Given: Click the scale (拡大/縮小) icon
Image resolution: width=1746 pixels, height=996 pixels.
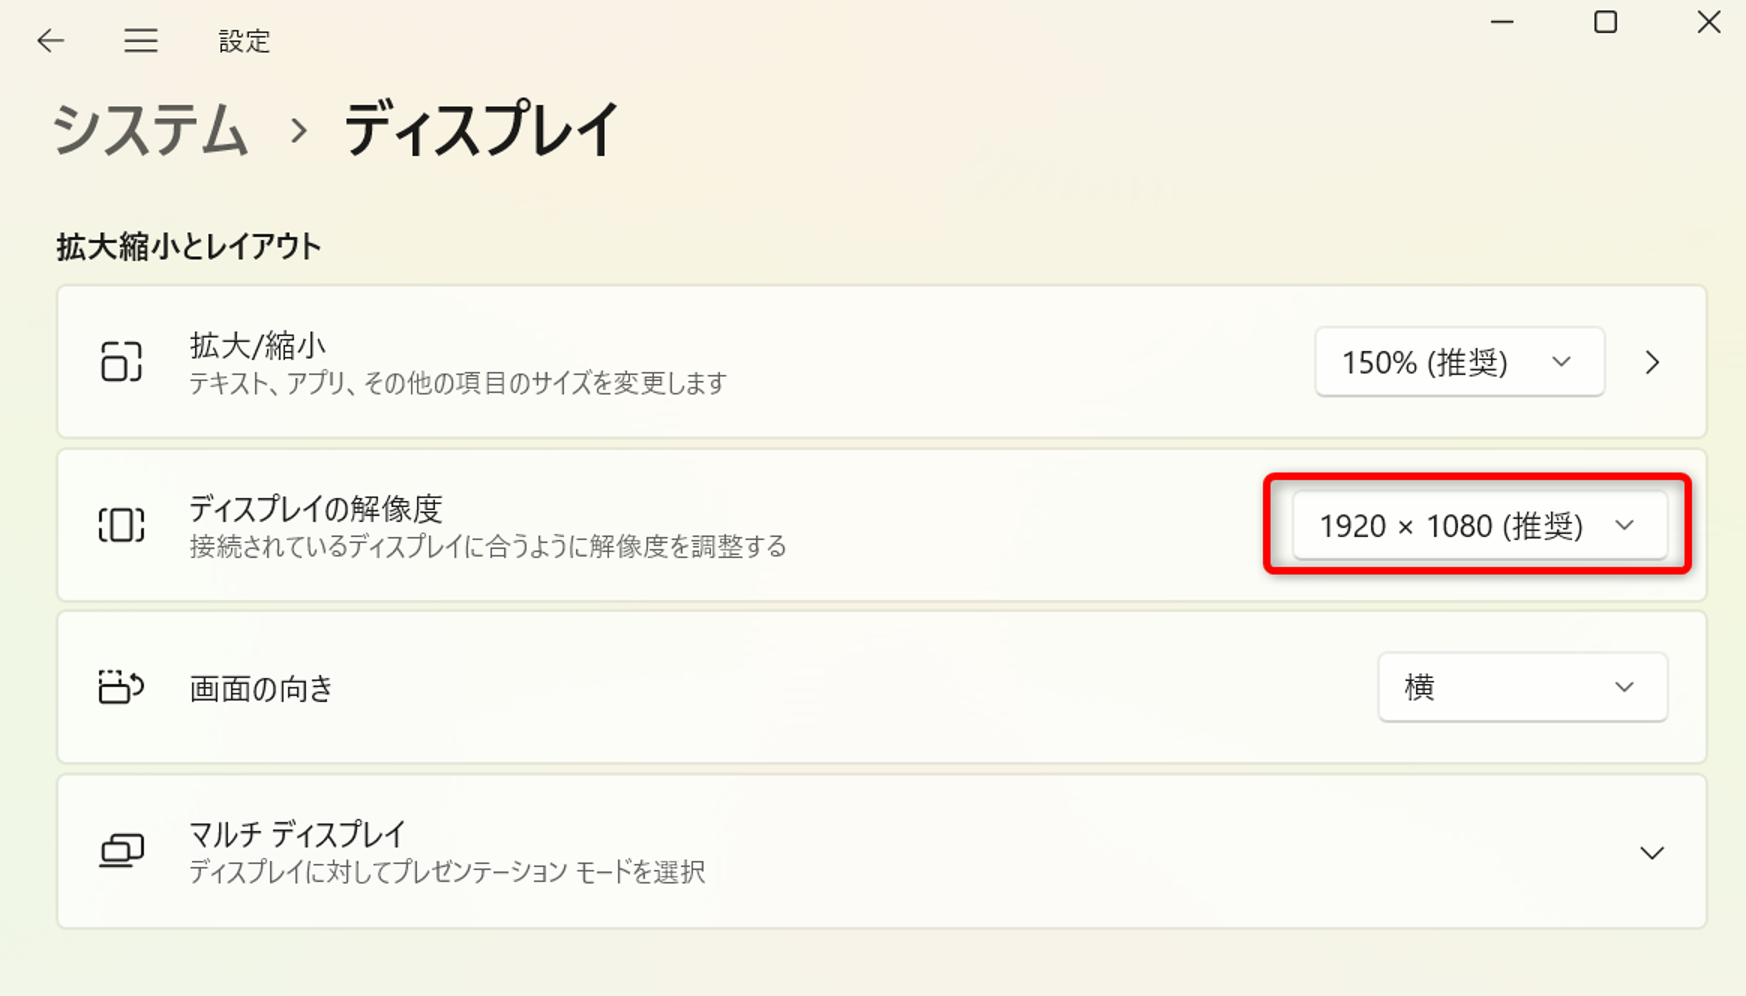Looking at the screenshot, I should click(121, 362).
